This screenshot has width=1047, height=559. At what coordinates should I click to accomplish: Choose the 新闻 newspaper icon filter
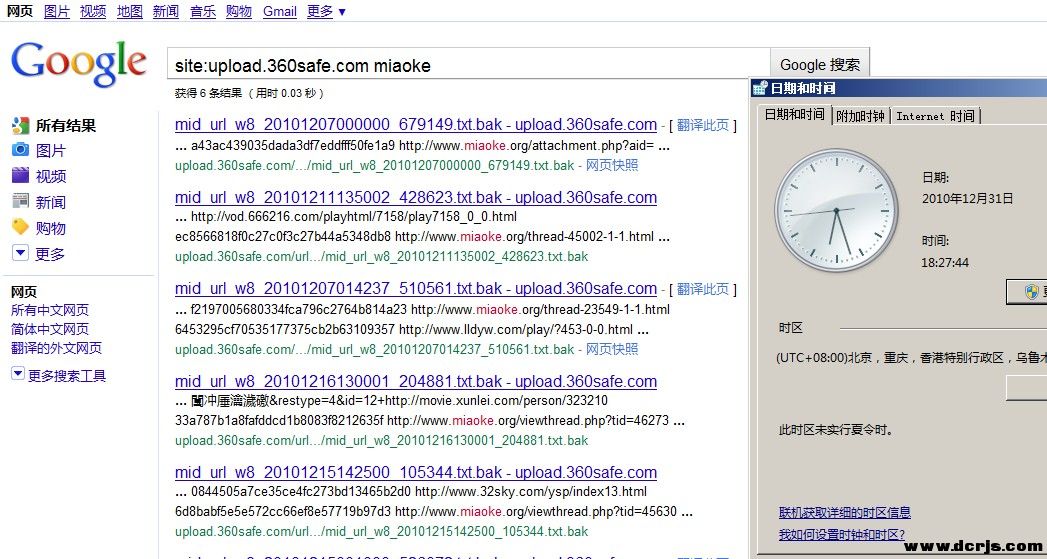pyautogui.click(x=20, y=202)
